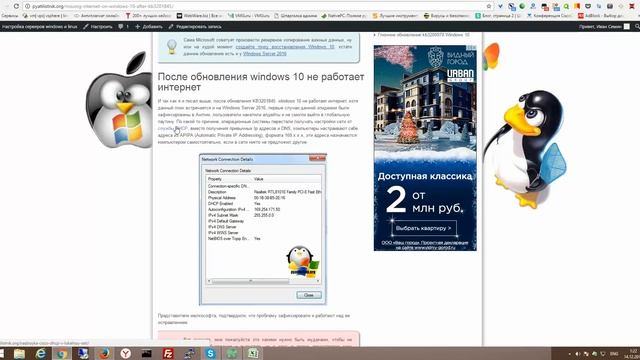Launch Firefox from the taskbar
Screen dimensions: 640x360
click(x=104, y=353)
